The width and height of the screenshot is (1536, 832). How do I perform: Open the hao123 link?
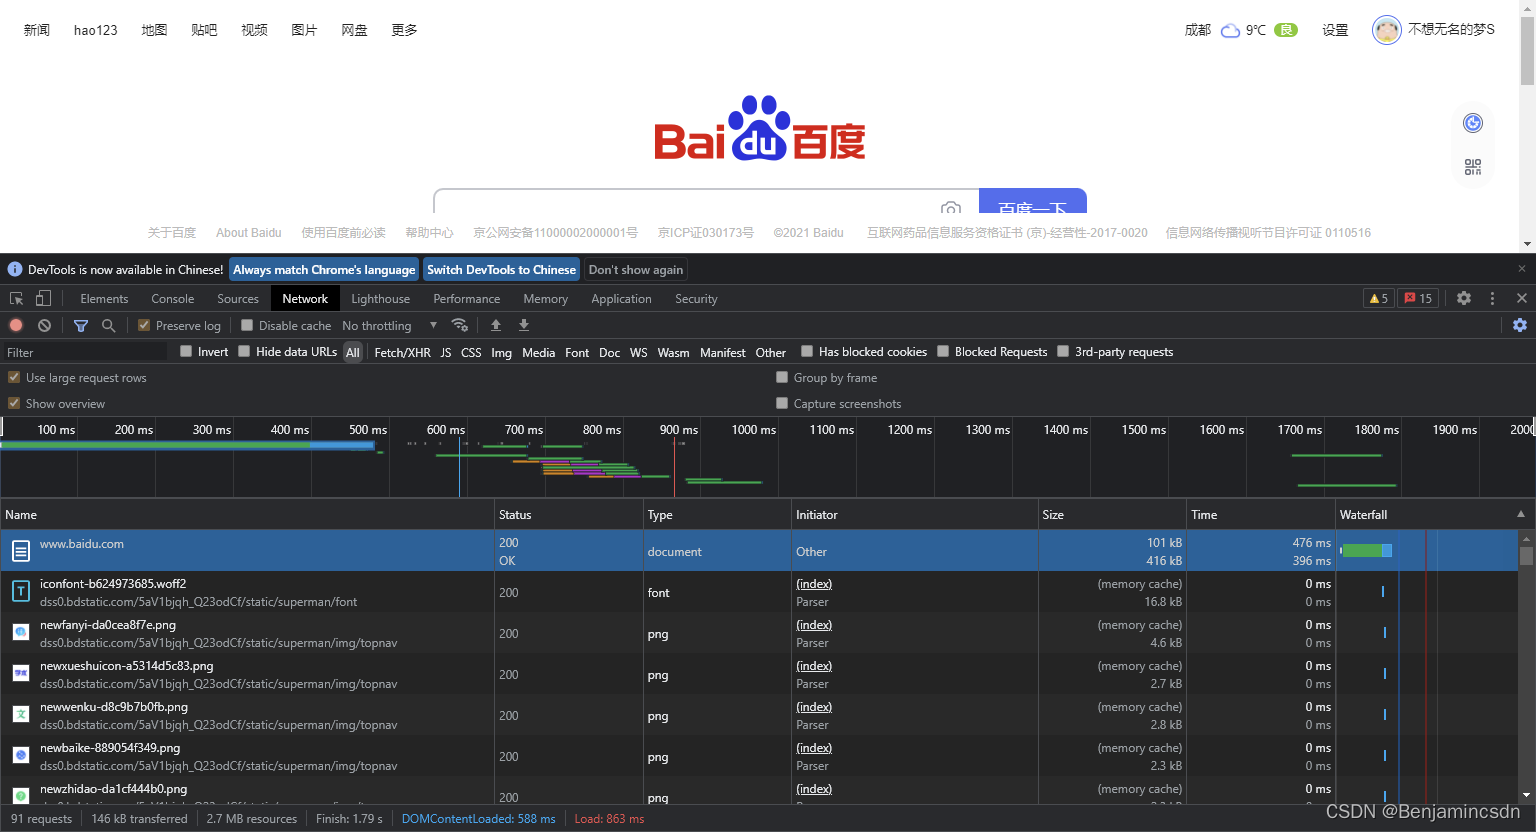click(96, 30)
